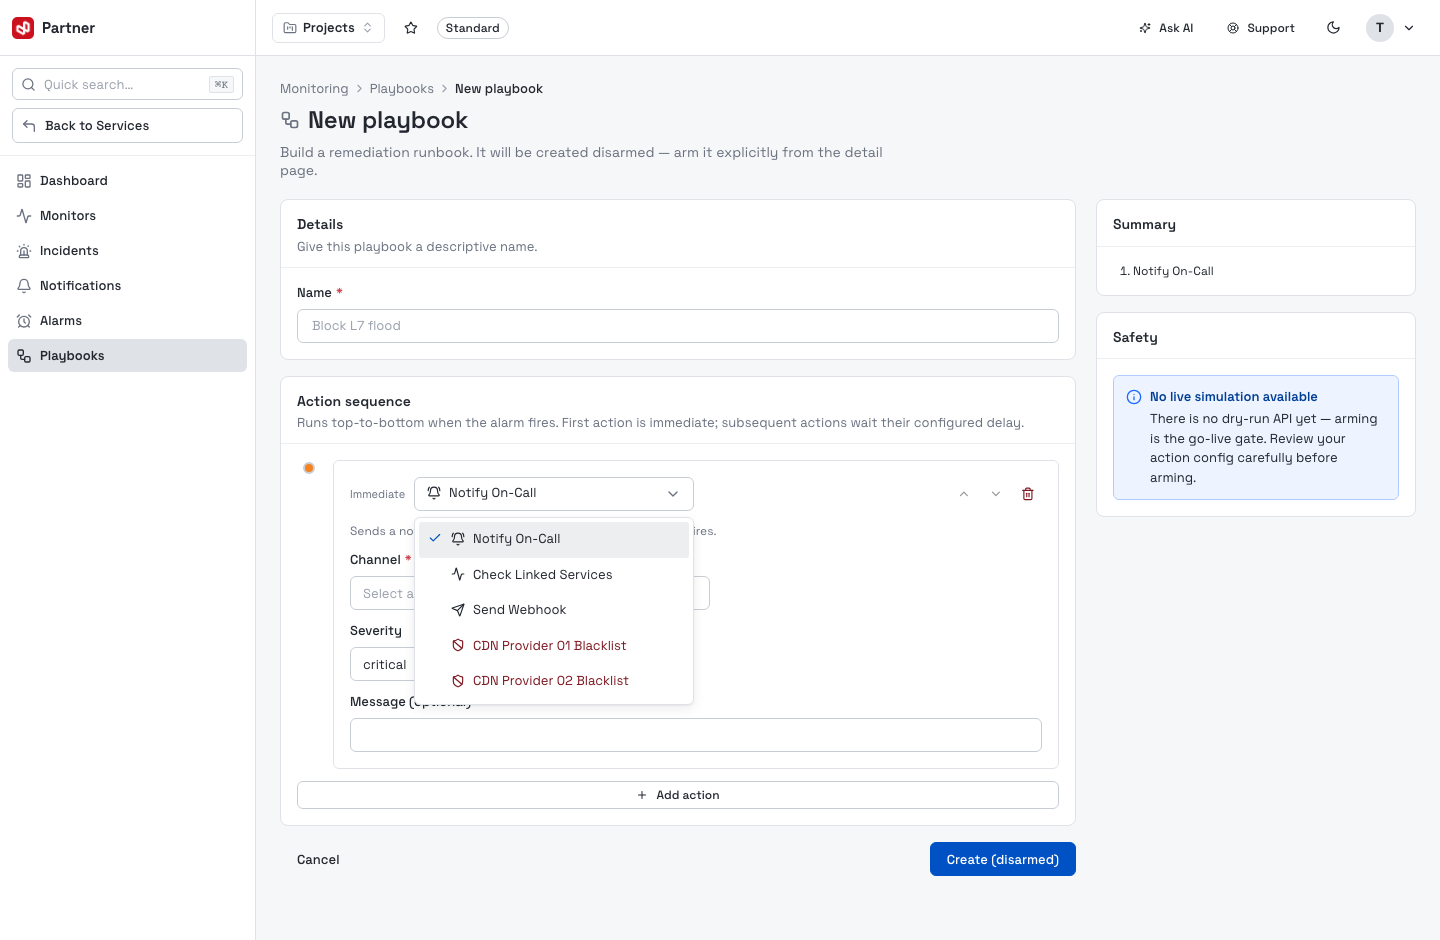Click the playbook Name input field
Screen dimensions: 1440x940
pyautogui.click(x=678, y=326)
